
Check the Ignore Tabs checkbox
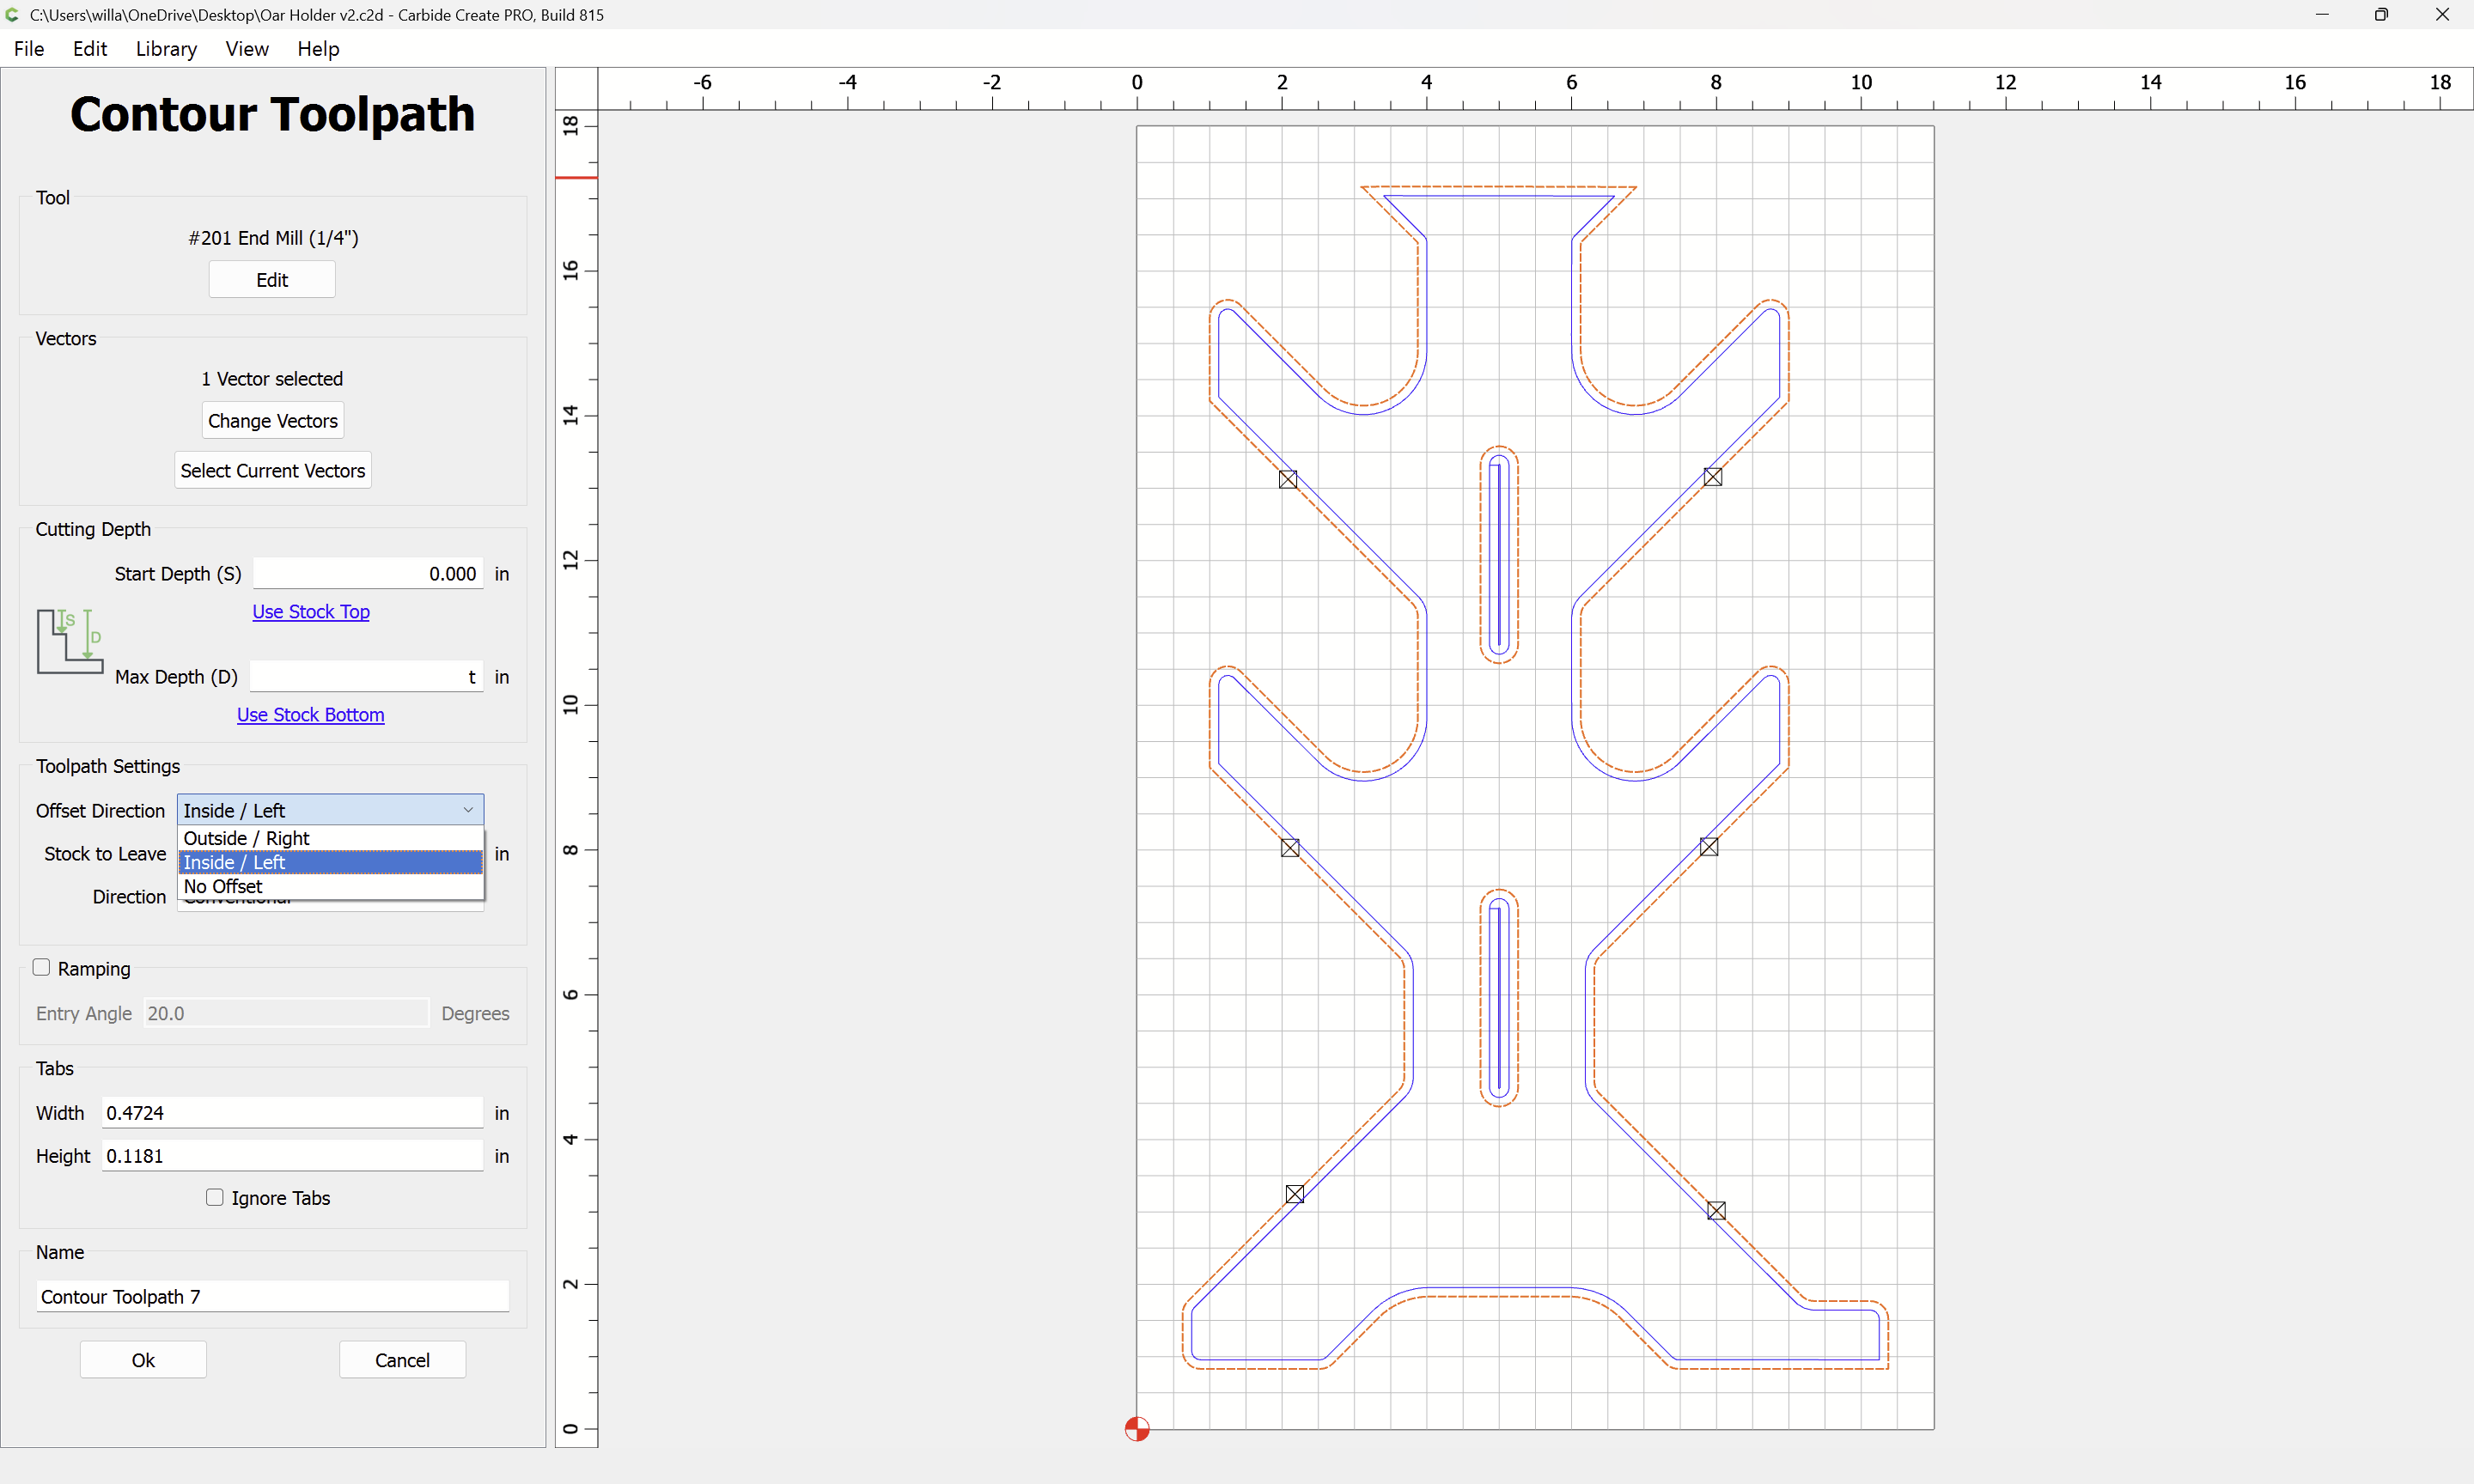214,1197
